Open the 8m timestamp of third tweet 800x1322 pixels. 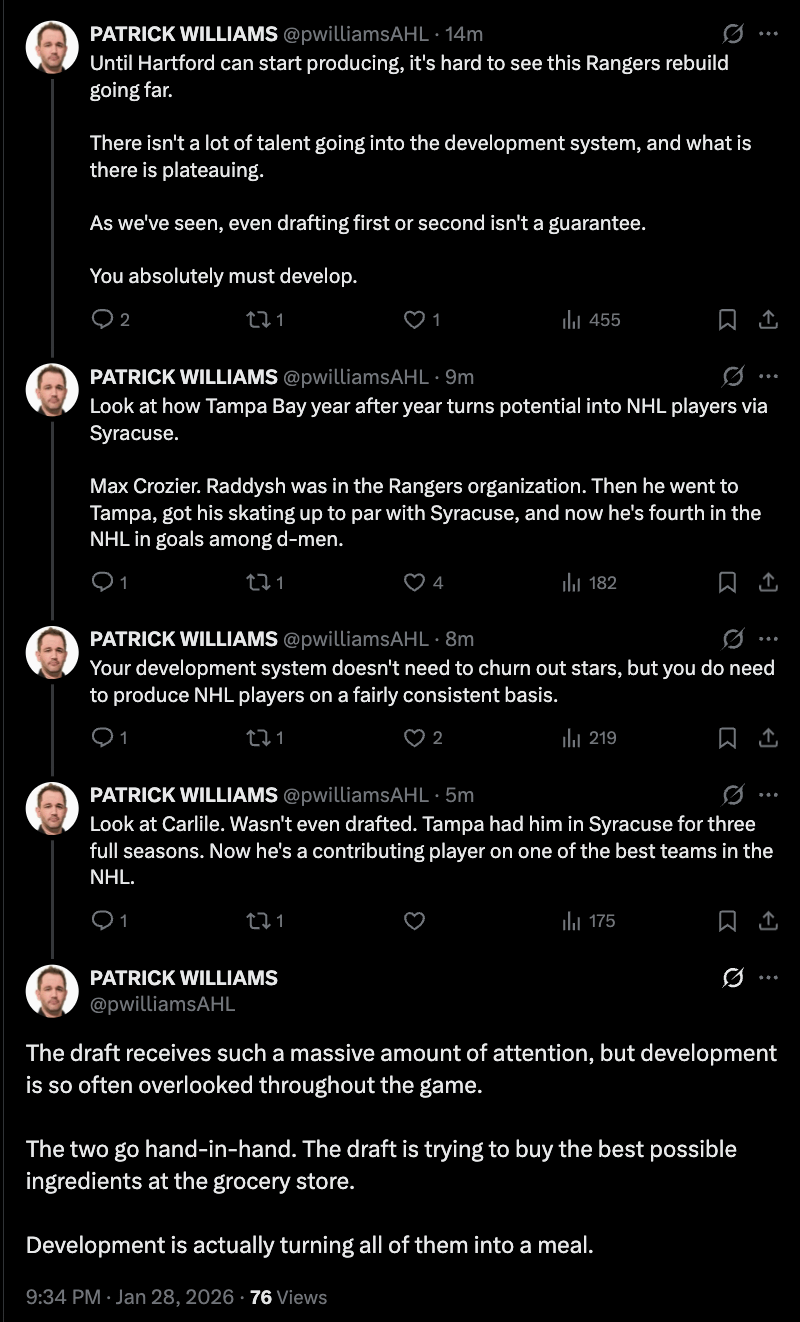(460, 639)
